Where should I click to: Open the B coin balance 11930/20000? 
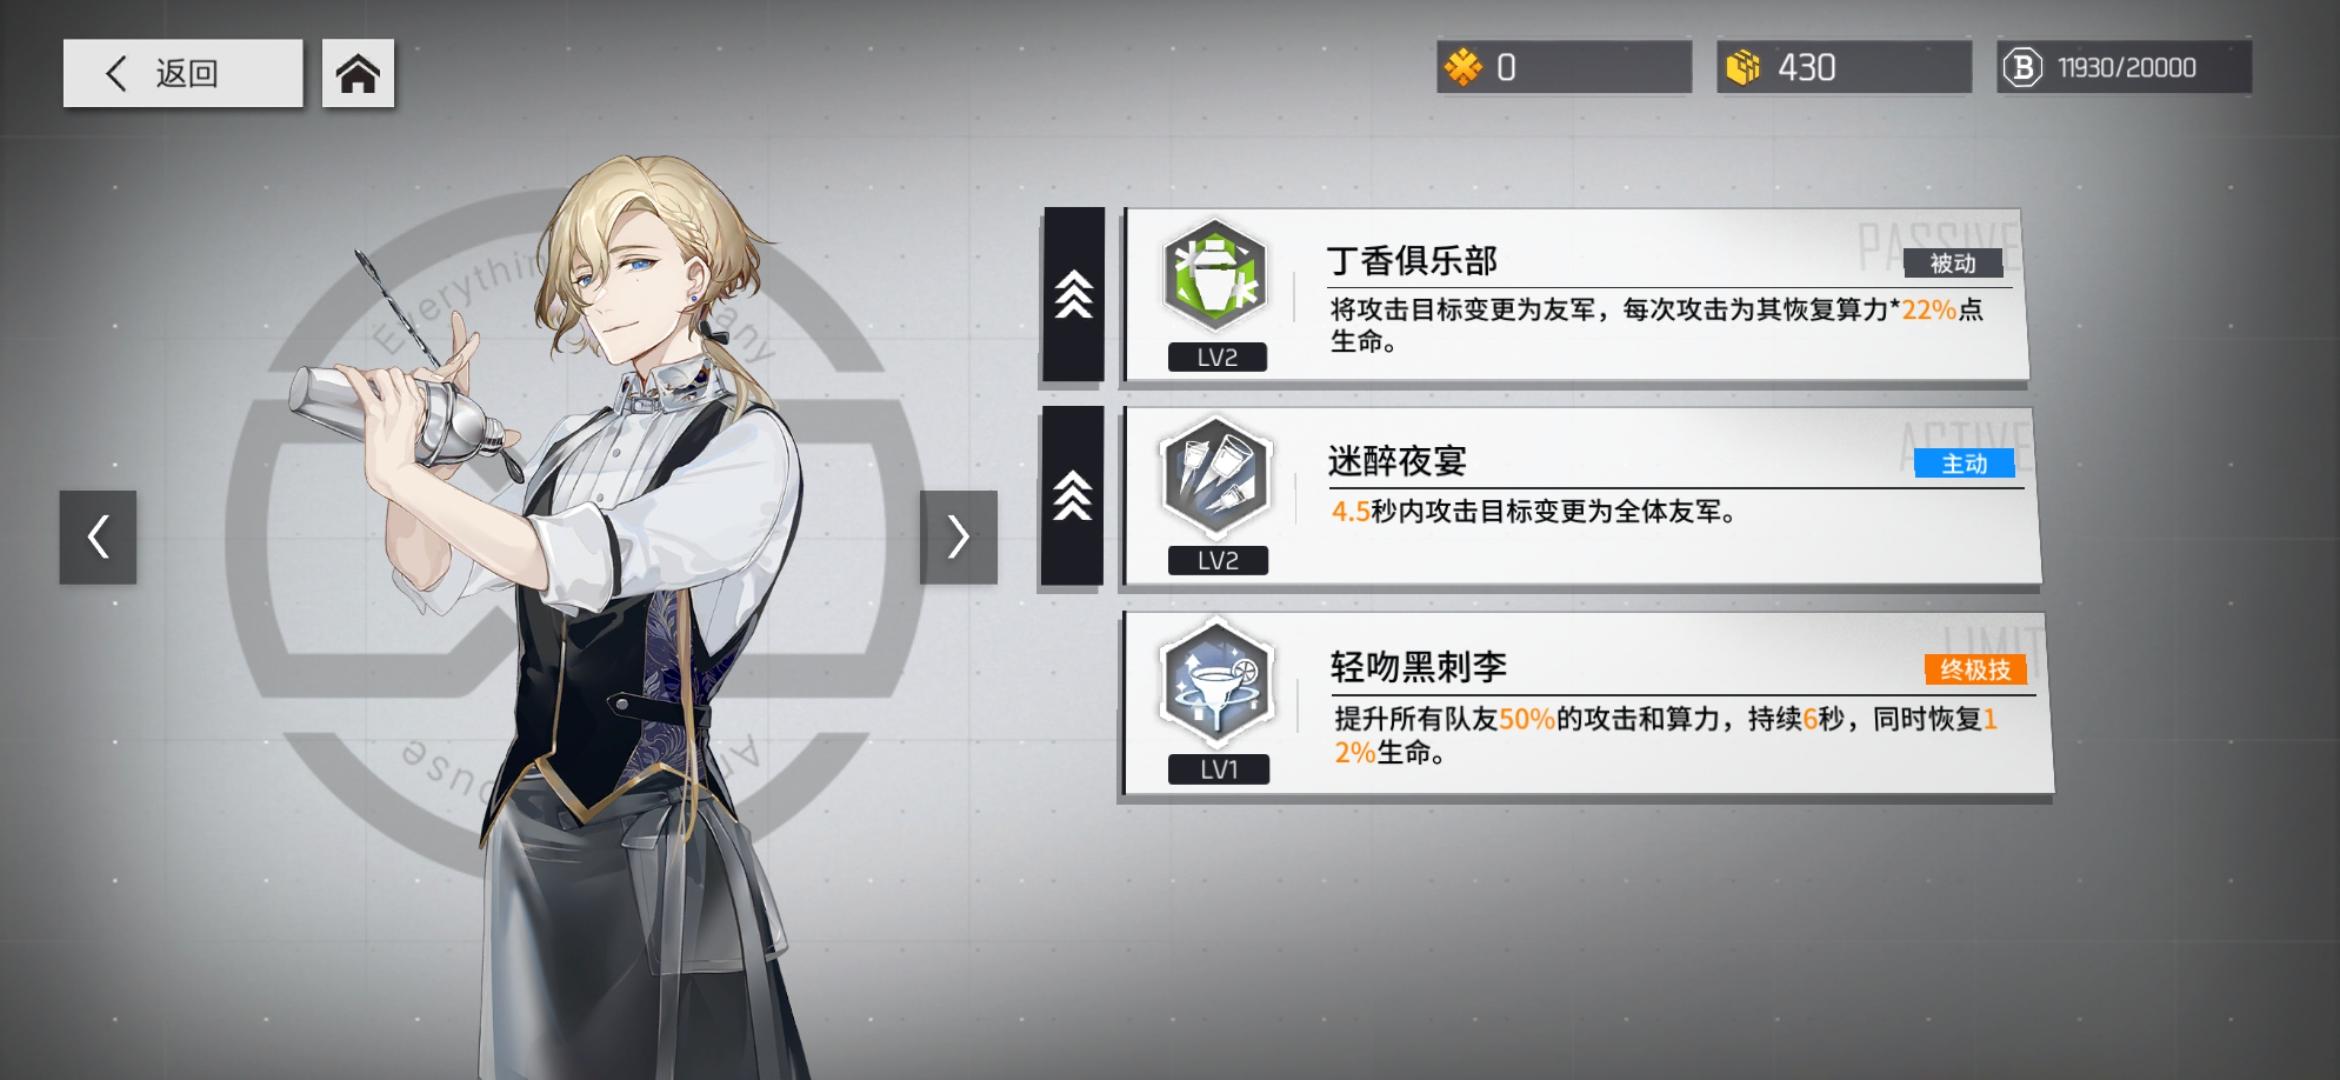coord(2124,67)
